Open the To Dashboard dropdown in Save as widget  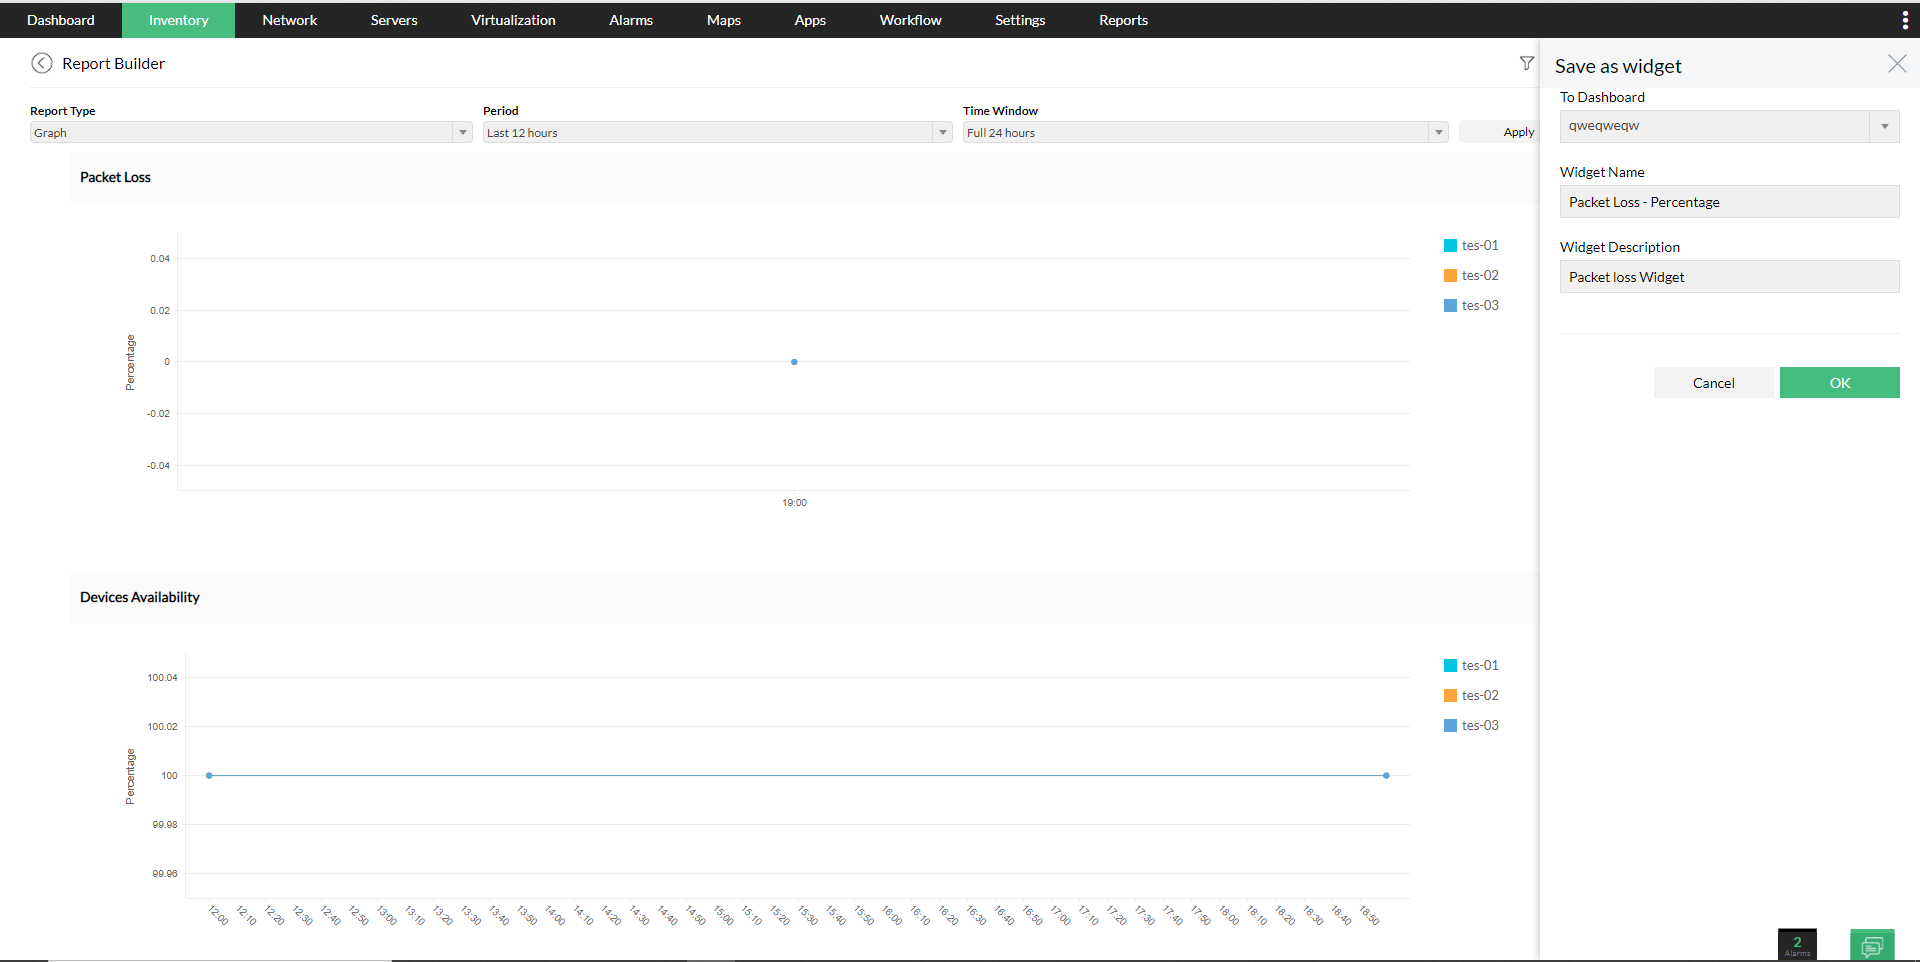coord(1885,126)
